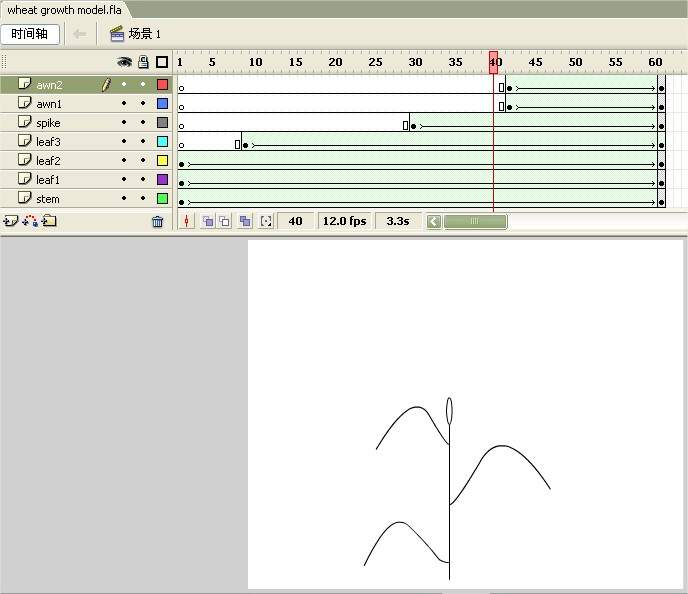The image size is (688, 594).
Task: Select the leaf1 layer name
Action: coord(48,180)
